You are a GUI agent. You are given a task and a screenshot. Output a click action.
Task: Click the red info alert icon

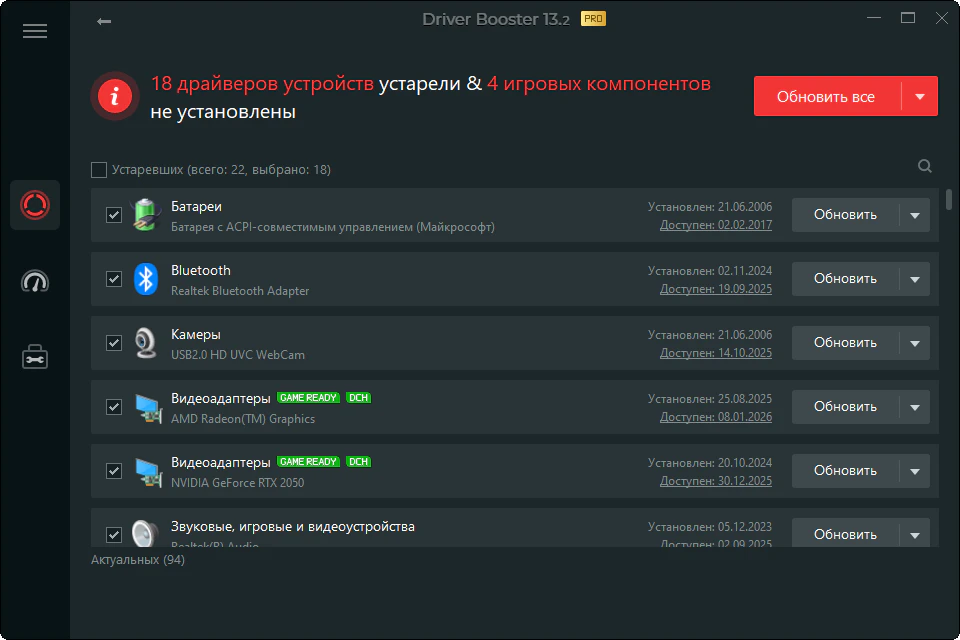[x=115, y=97]
